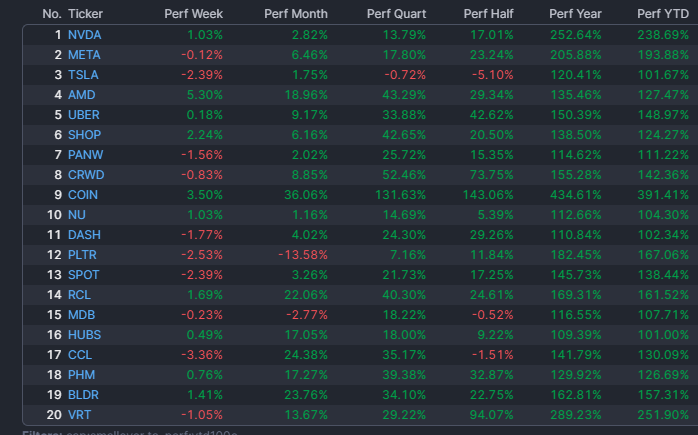This screenshot has width=698, height=435.
Task: Select COIN's Perf Quart value 131.63%
Action: pyautogui.click(x=401, y=195)
